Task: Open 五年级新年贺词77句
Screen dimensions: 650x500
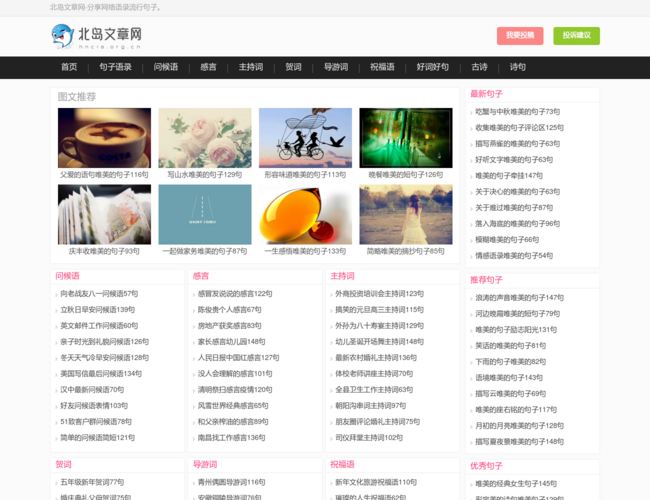Action: coord(92,482)
